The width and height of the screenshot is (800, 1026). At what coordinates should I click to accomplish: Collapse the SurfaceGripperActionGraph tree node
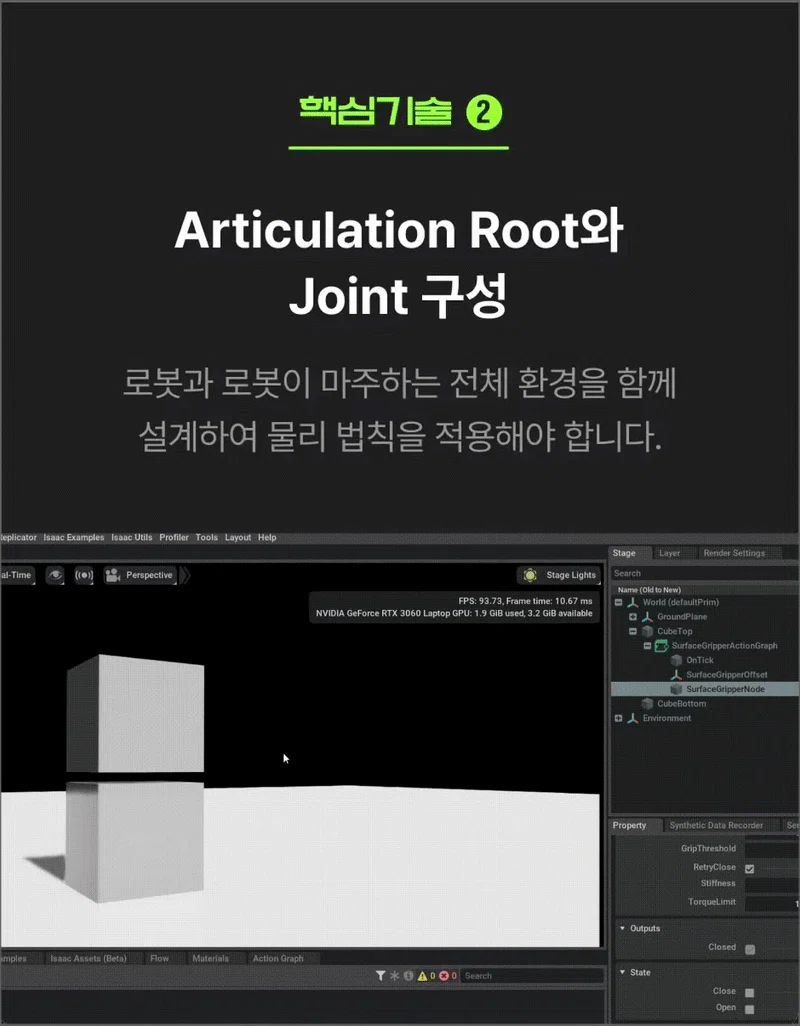click(648, 645)
